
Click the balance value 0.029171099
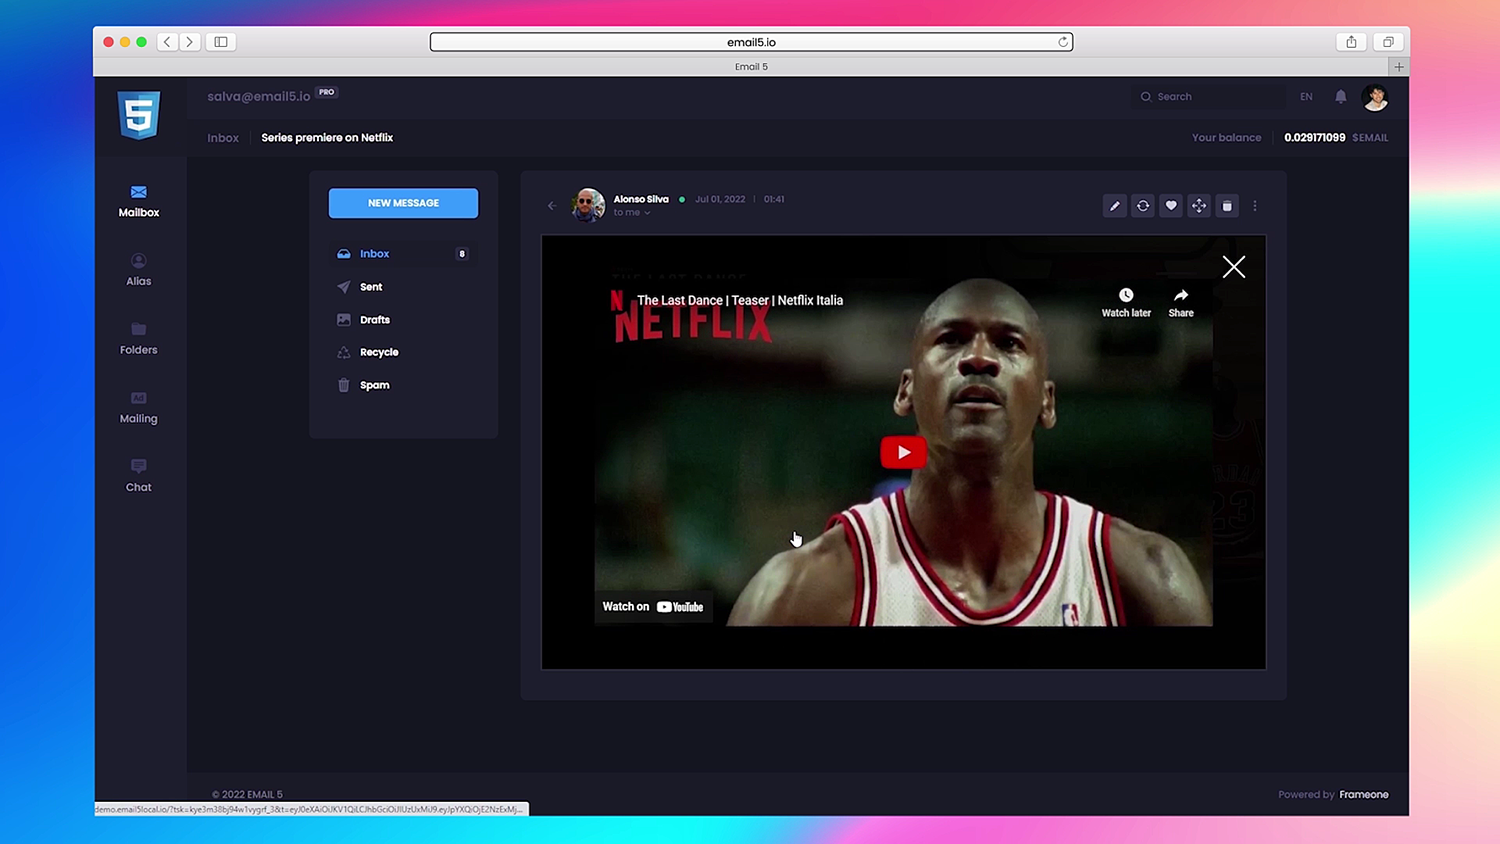1314,138
